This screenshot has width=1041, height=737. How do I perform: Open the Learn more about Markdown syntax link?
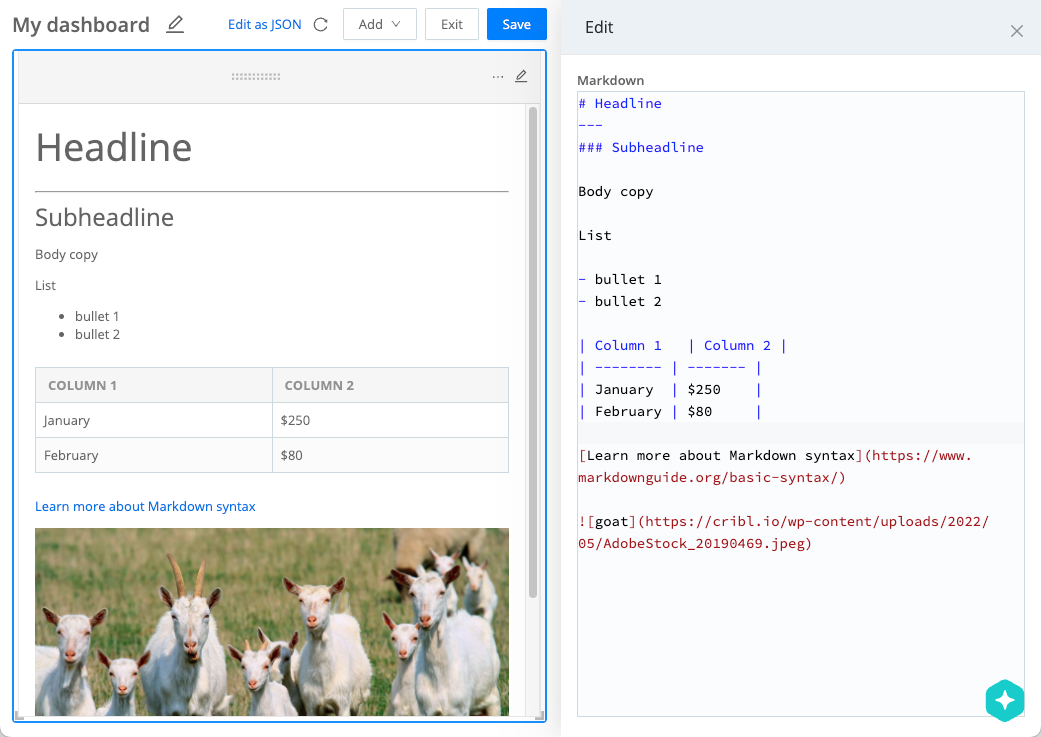[x=145, y=506]
